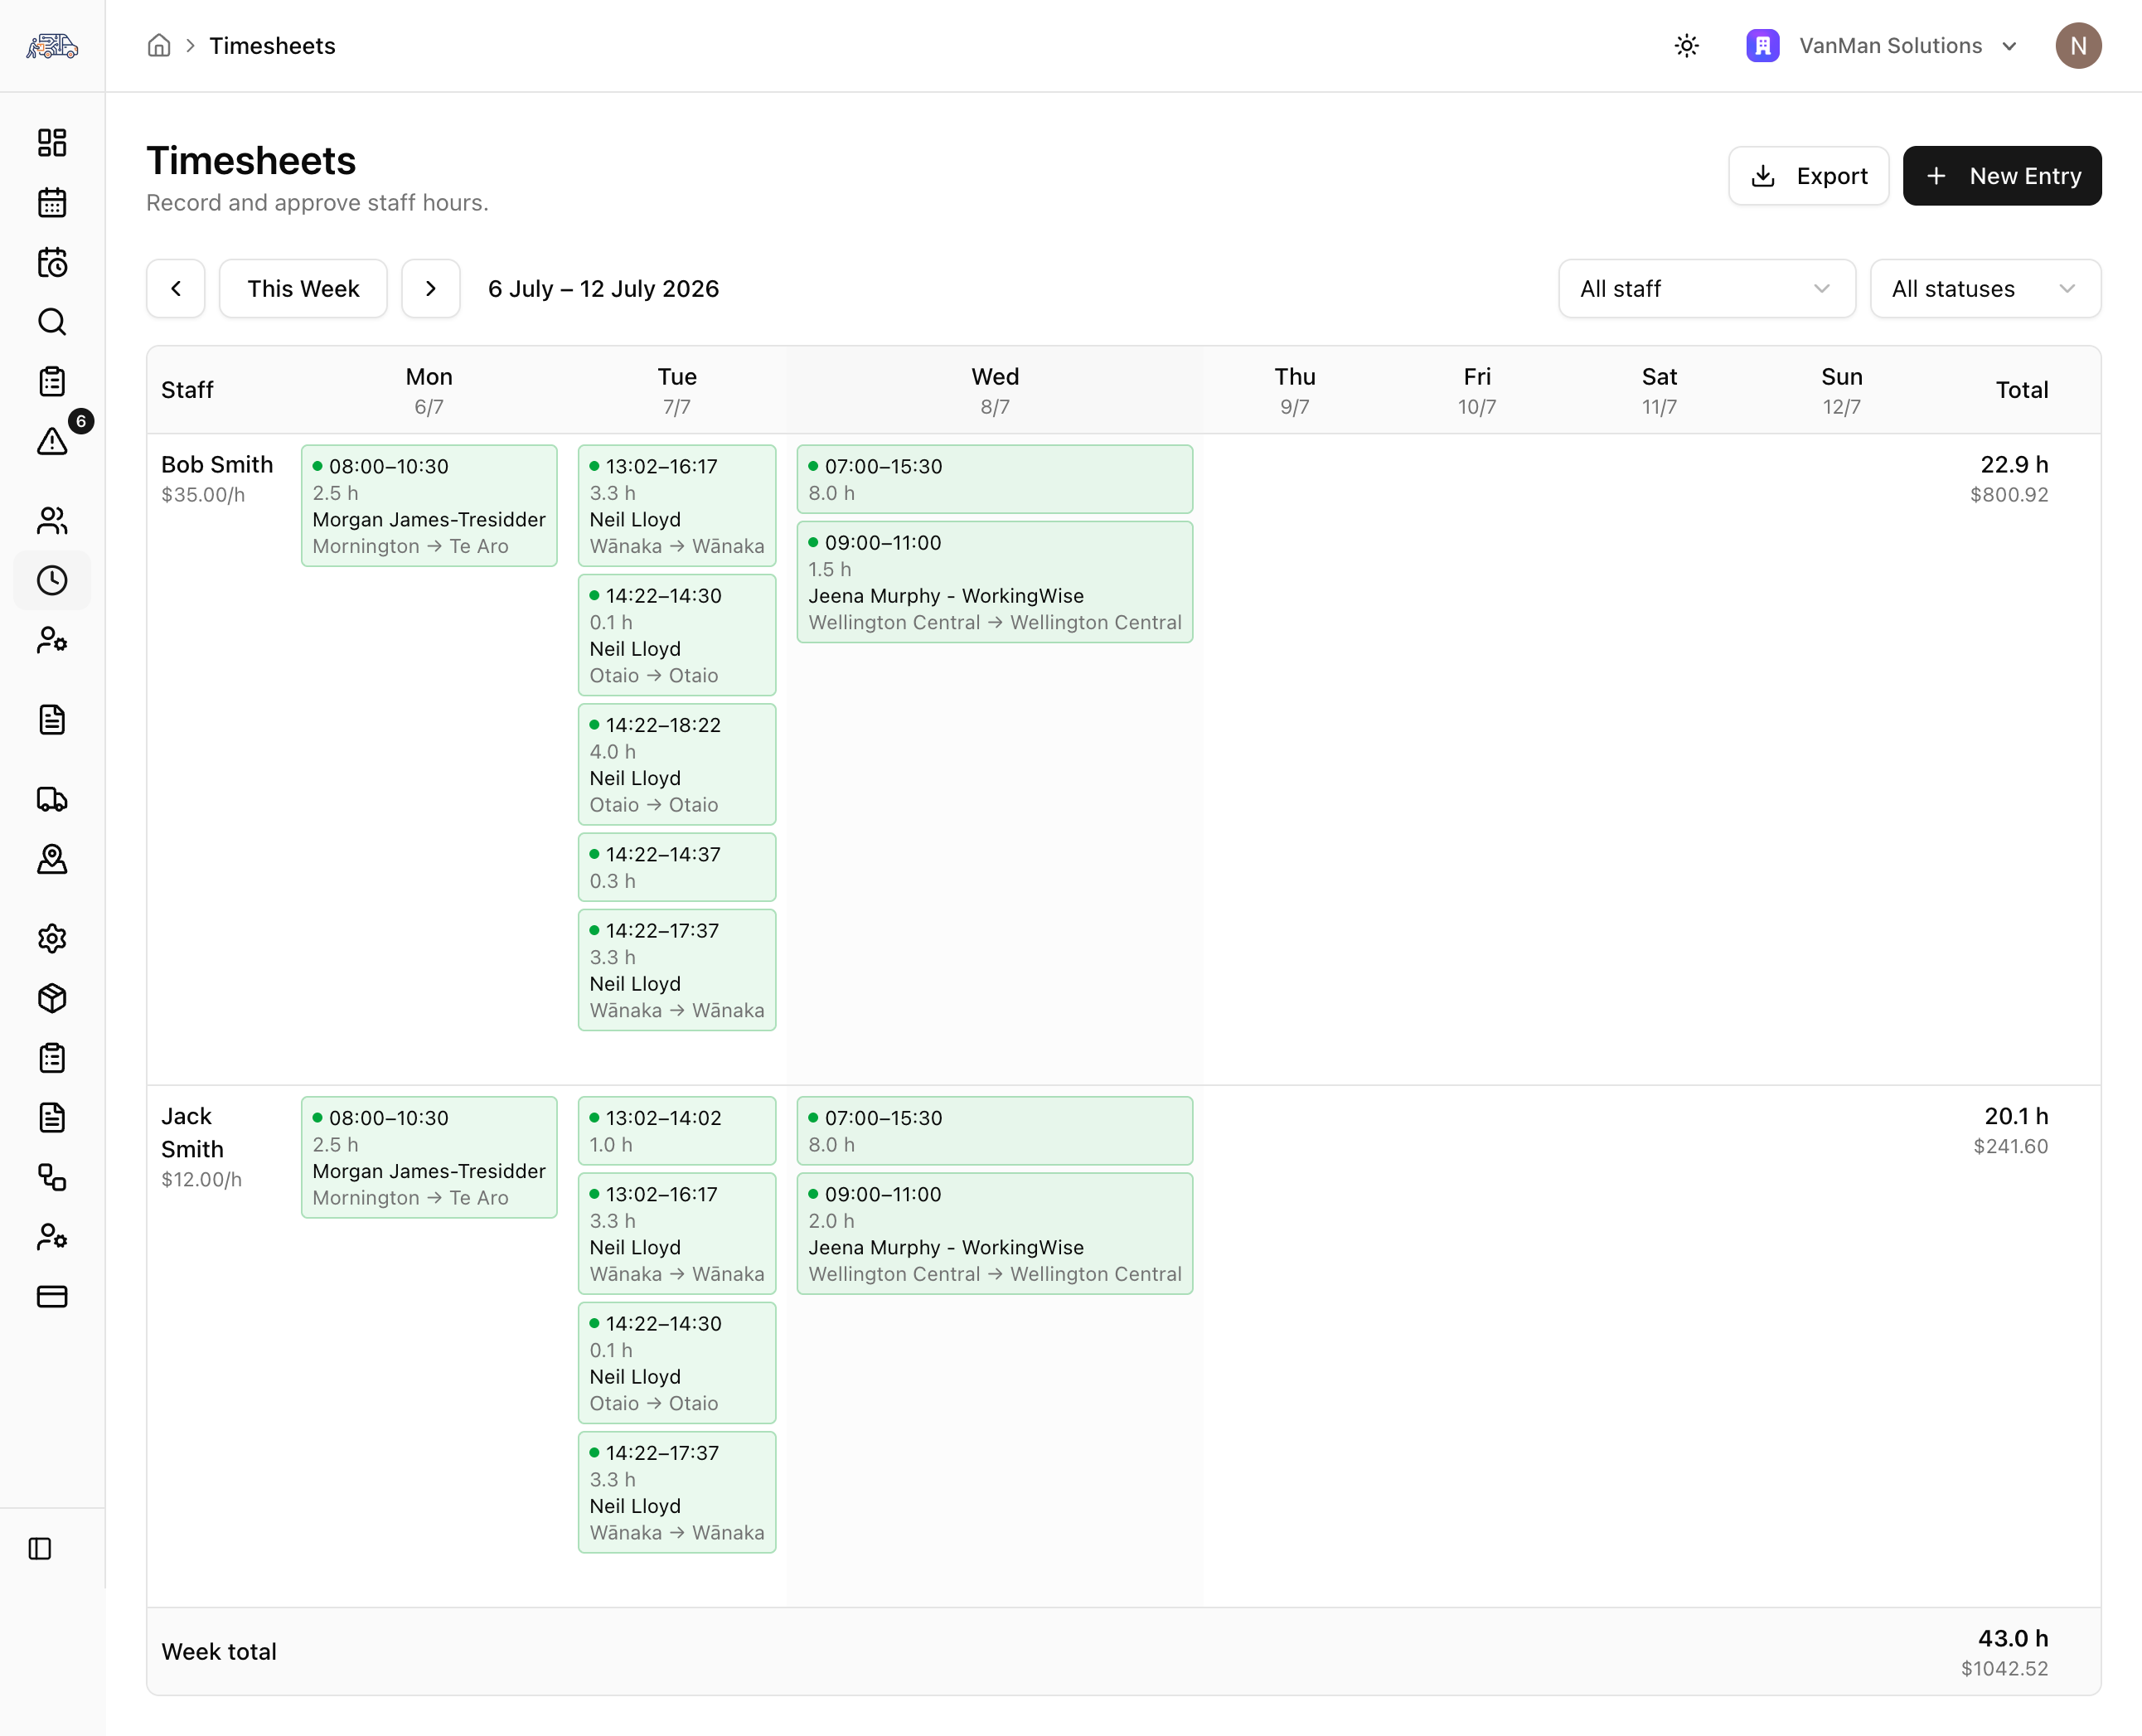
Task: Click the Thu 9/7 column header
Action: 1294,390
